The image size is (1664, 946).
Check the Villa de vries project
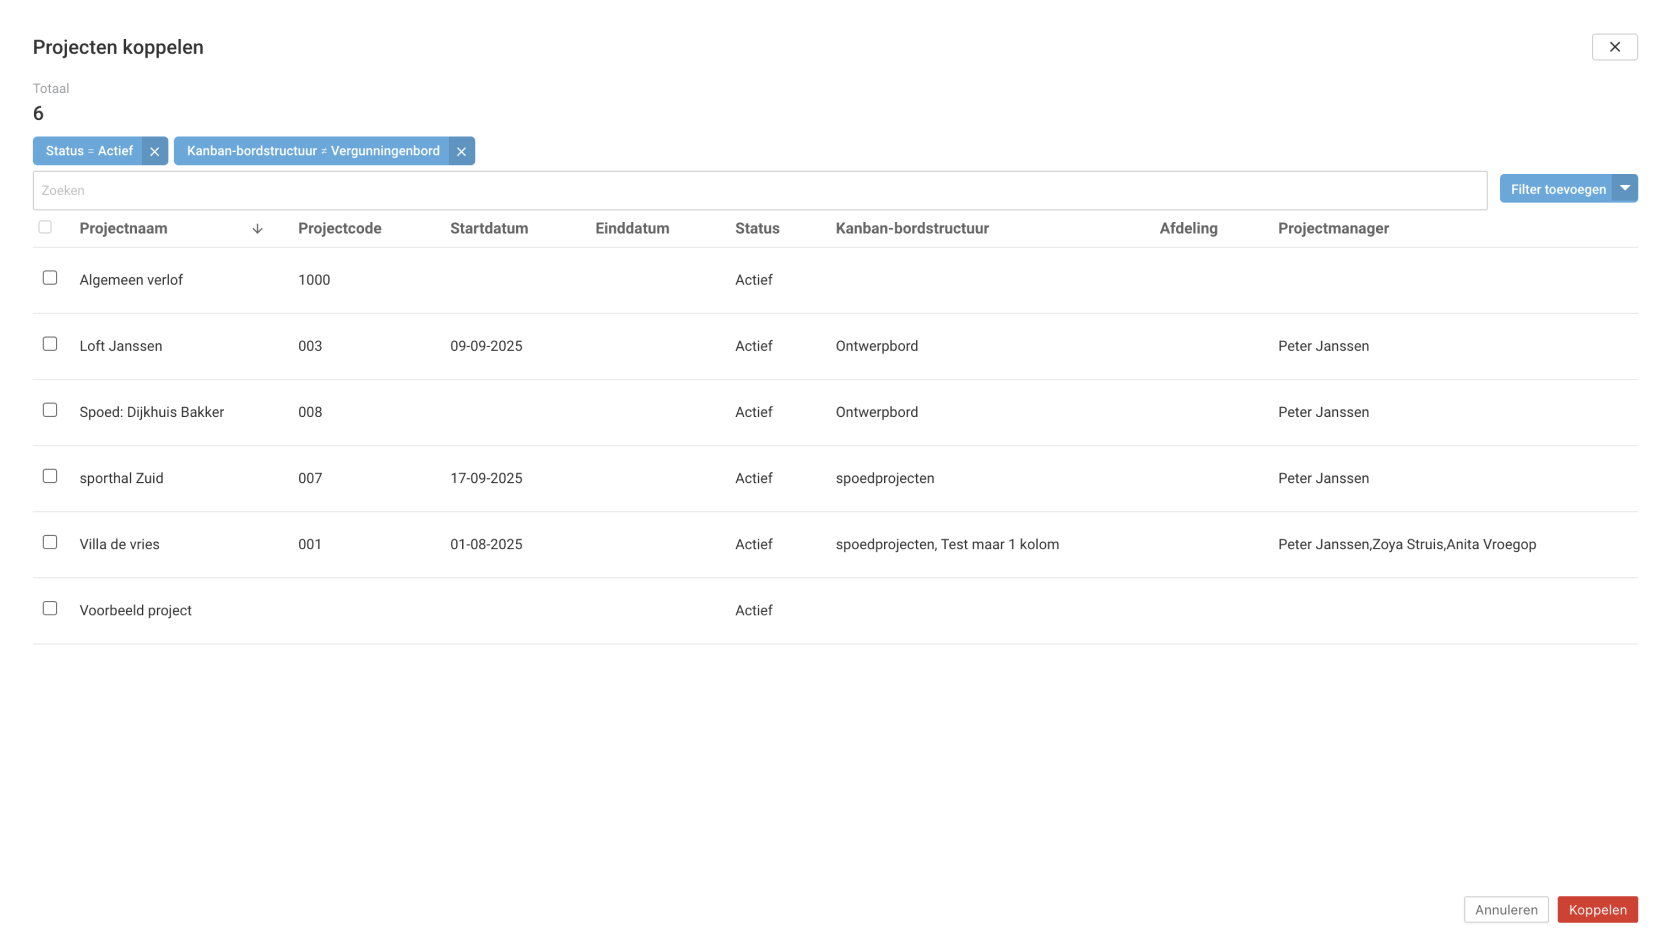point(50,542)
